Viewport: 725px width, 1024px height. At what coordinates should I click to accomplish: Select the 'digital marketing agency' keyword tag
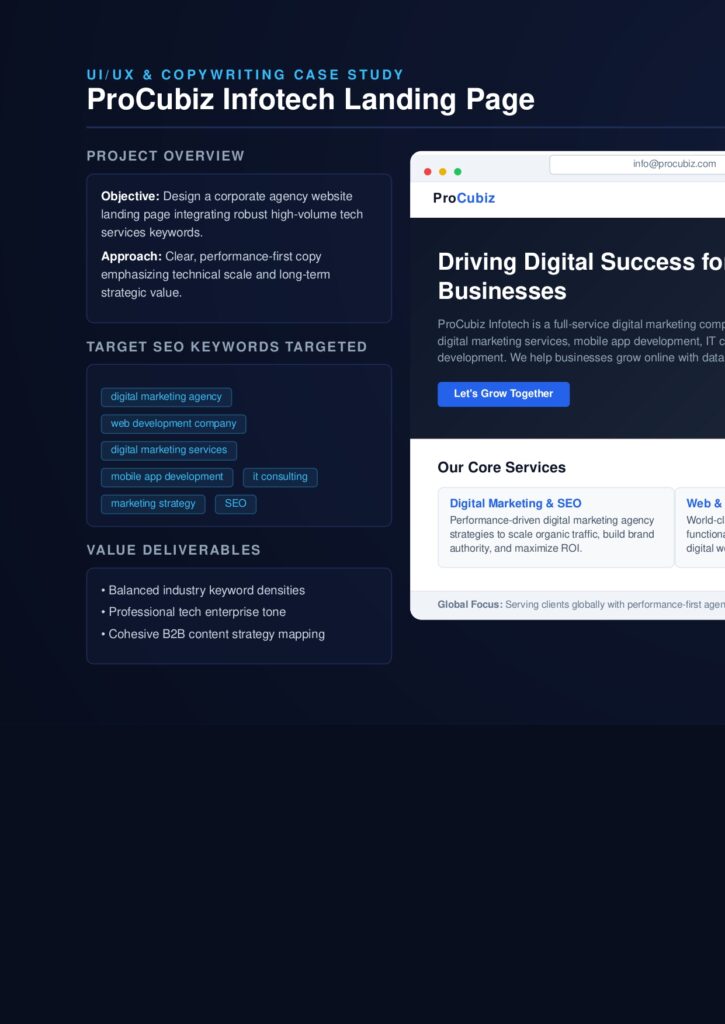(x=167, y=397)
